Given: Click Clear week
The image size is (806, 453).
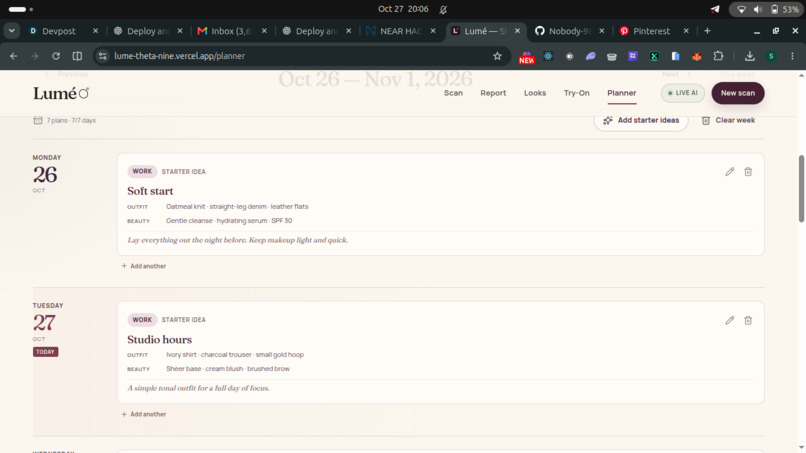Looking at the screenshot, I should (728, 120).
